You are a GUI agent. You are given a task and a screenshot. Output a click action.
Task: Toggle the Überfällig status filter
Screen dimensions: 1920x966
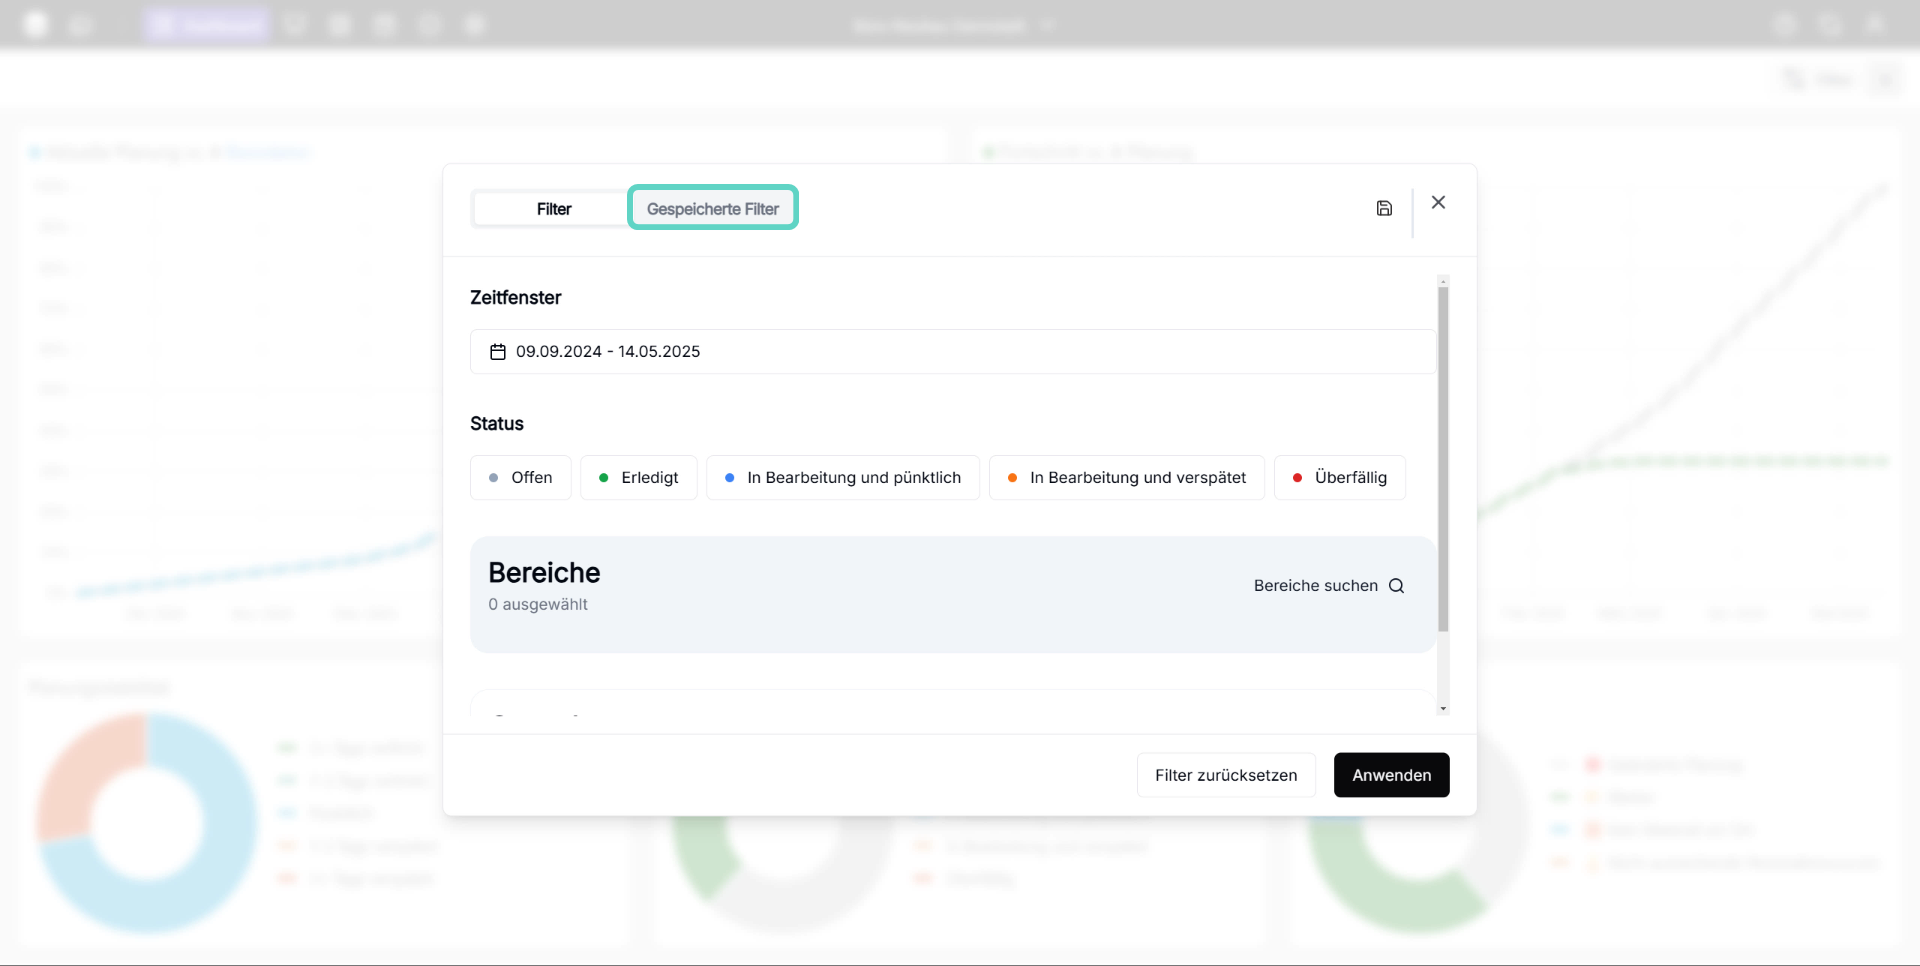coord(1339,478)
